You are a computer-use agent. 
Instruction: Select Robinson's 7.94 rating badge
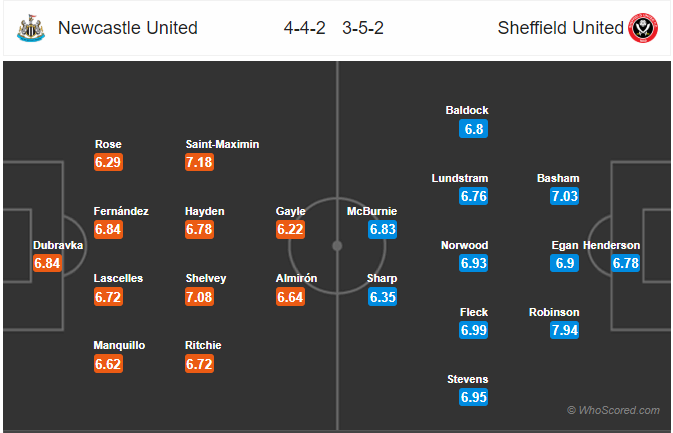tap(564, 330)
